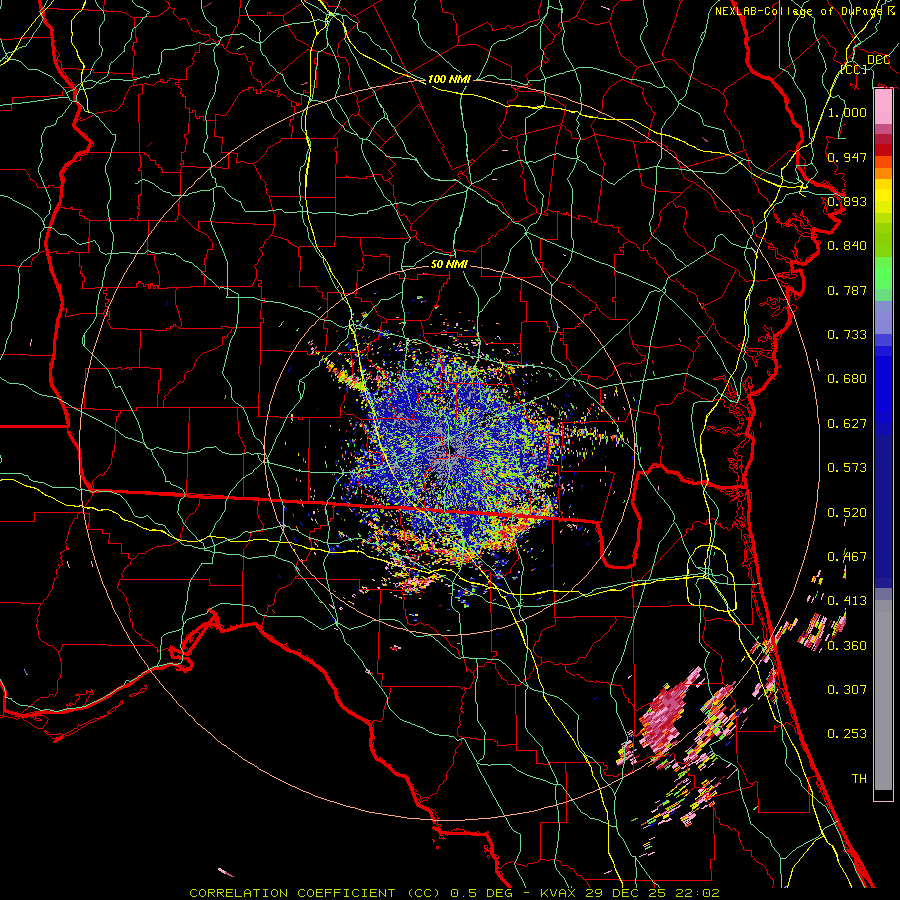
Task: Click the 0.893 legend value
Action: [847, 201]
